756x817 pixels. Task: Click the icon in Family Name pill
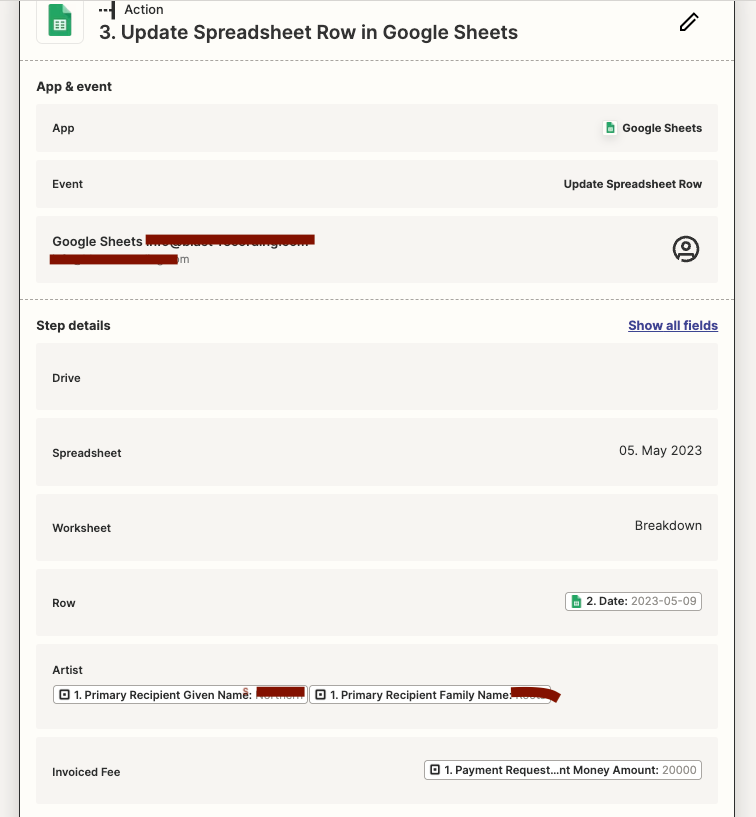pos(320,695)
